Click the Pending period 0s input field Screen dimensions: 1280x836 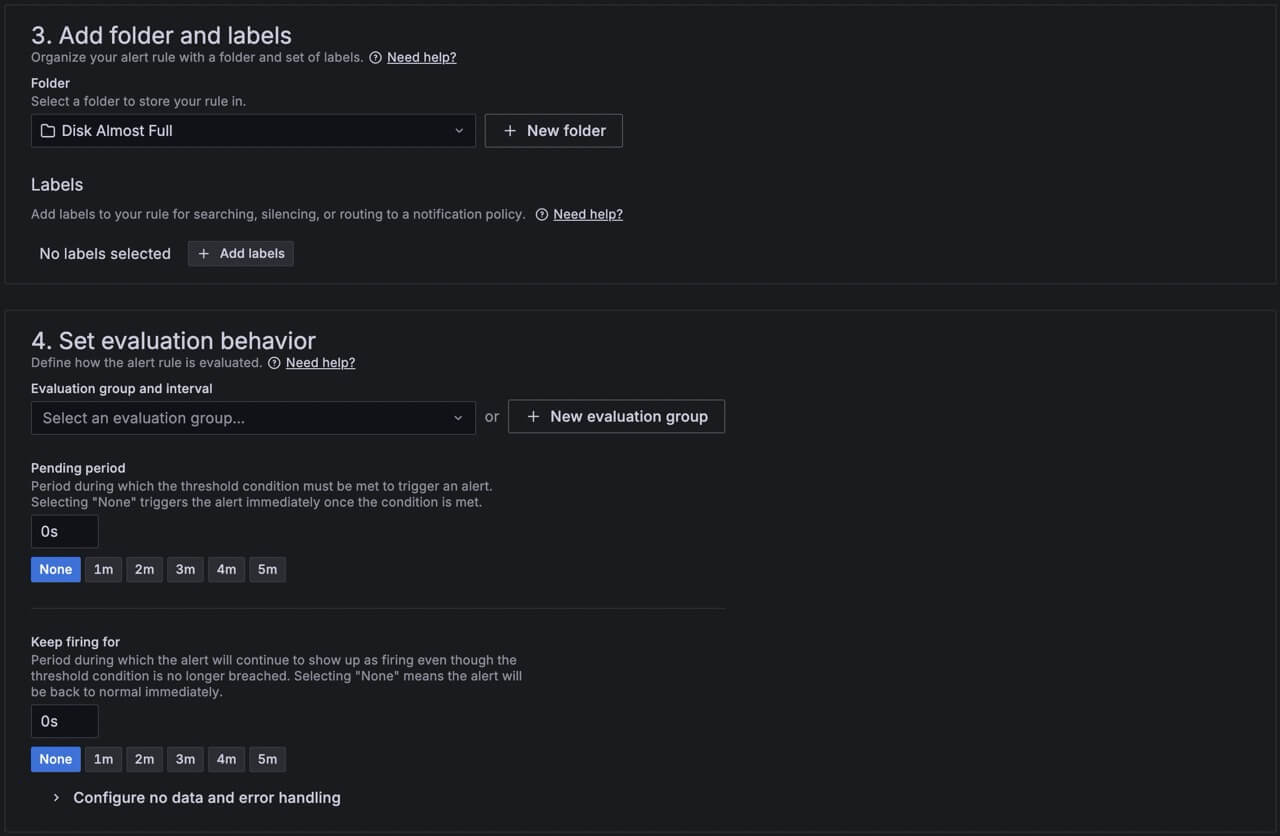(65, 532)
